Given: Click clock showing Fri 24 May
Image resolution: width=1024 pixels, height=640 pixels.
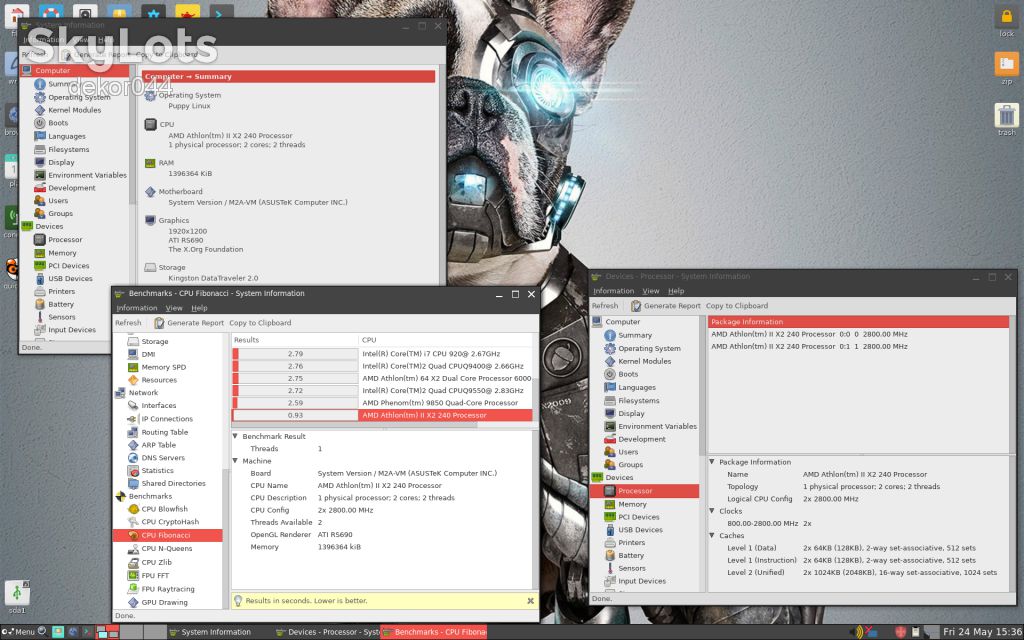Looking at the screenshot, I should tap(982, 632).
